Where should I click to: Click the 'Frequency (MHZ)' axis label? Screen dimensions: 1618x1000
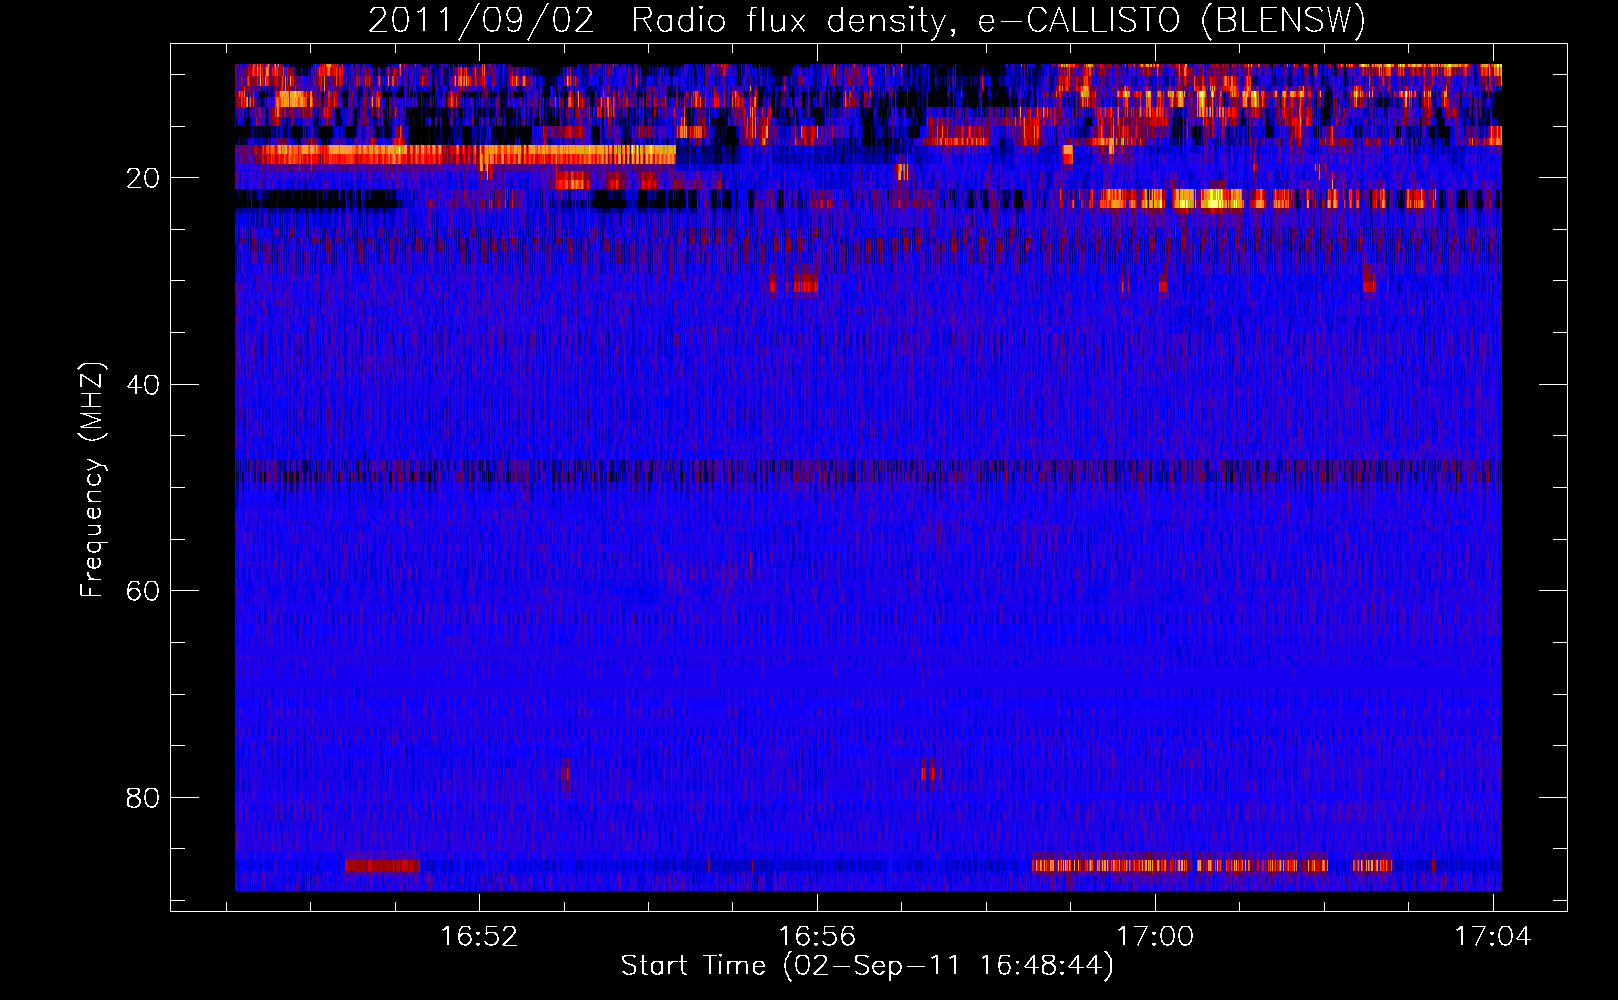pyautogui.click(x=92, y=480)
